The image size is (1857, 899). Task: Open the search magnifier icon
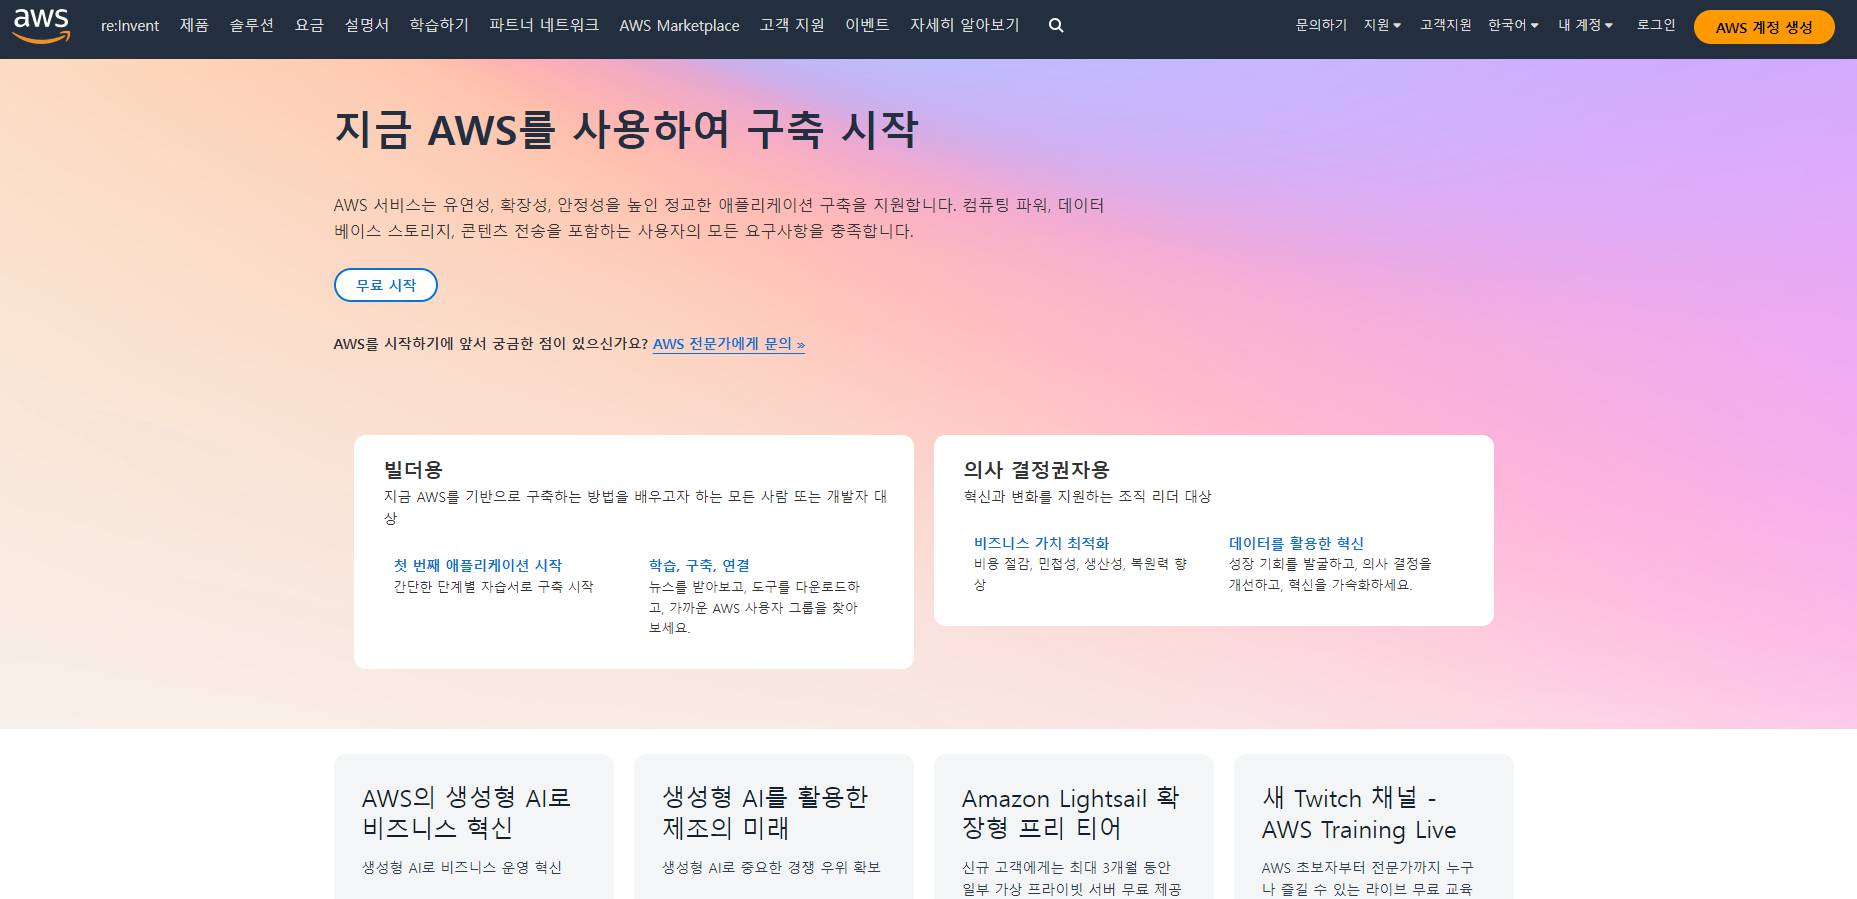(x=1056, y=26)
